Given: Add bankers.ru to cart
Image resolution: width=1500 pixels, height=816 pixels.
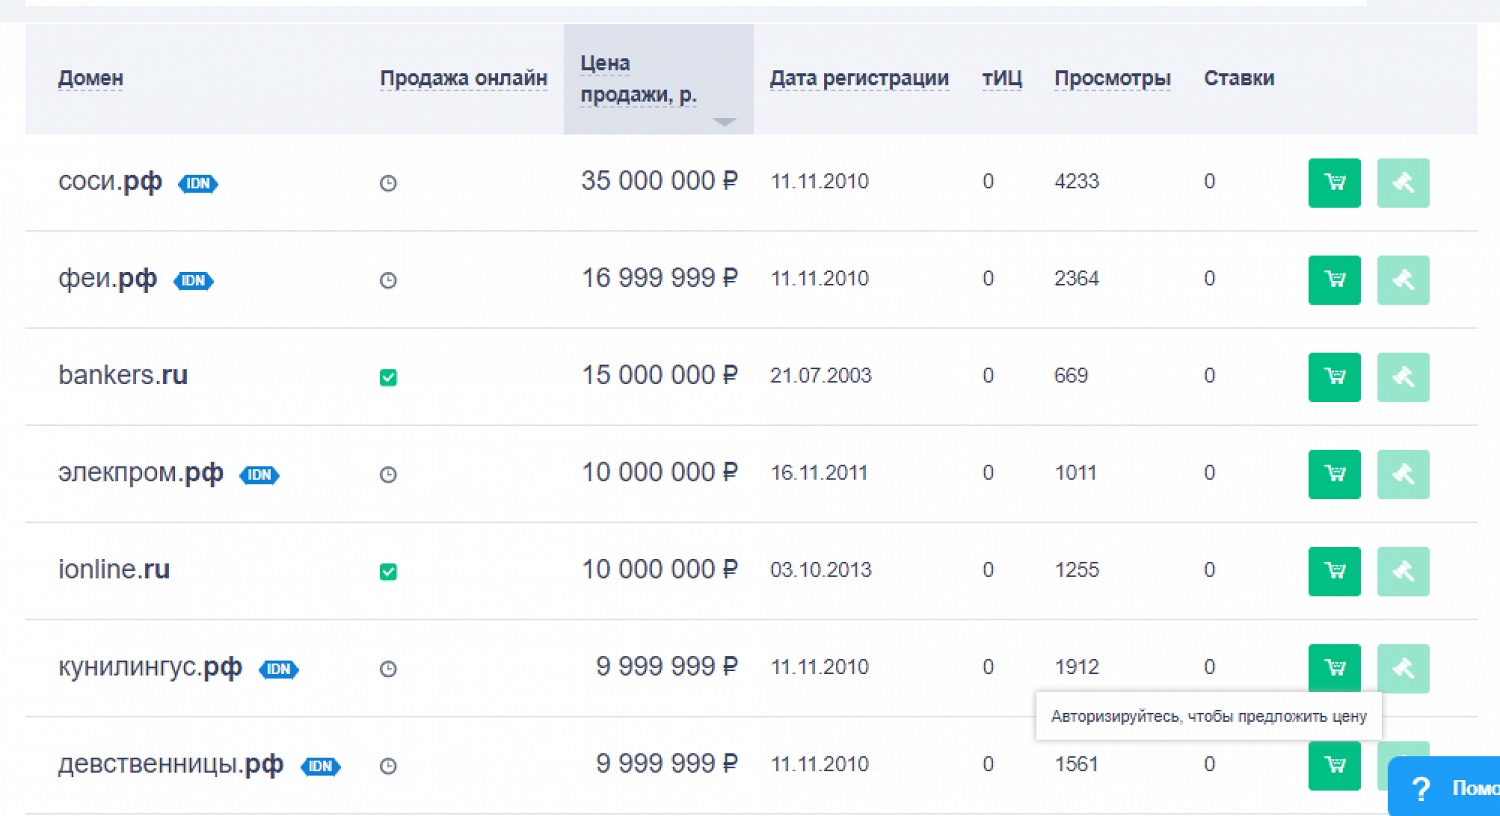Looking at the screenshot, I should pyautogui.click(x=1334, y=377).
